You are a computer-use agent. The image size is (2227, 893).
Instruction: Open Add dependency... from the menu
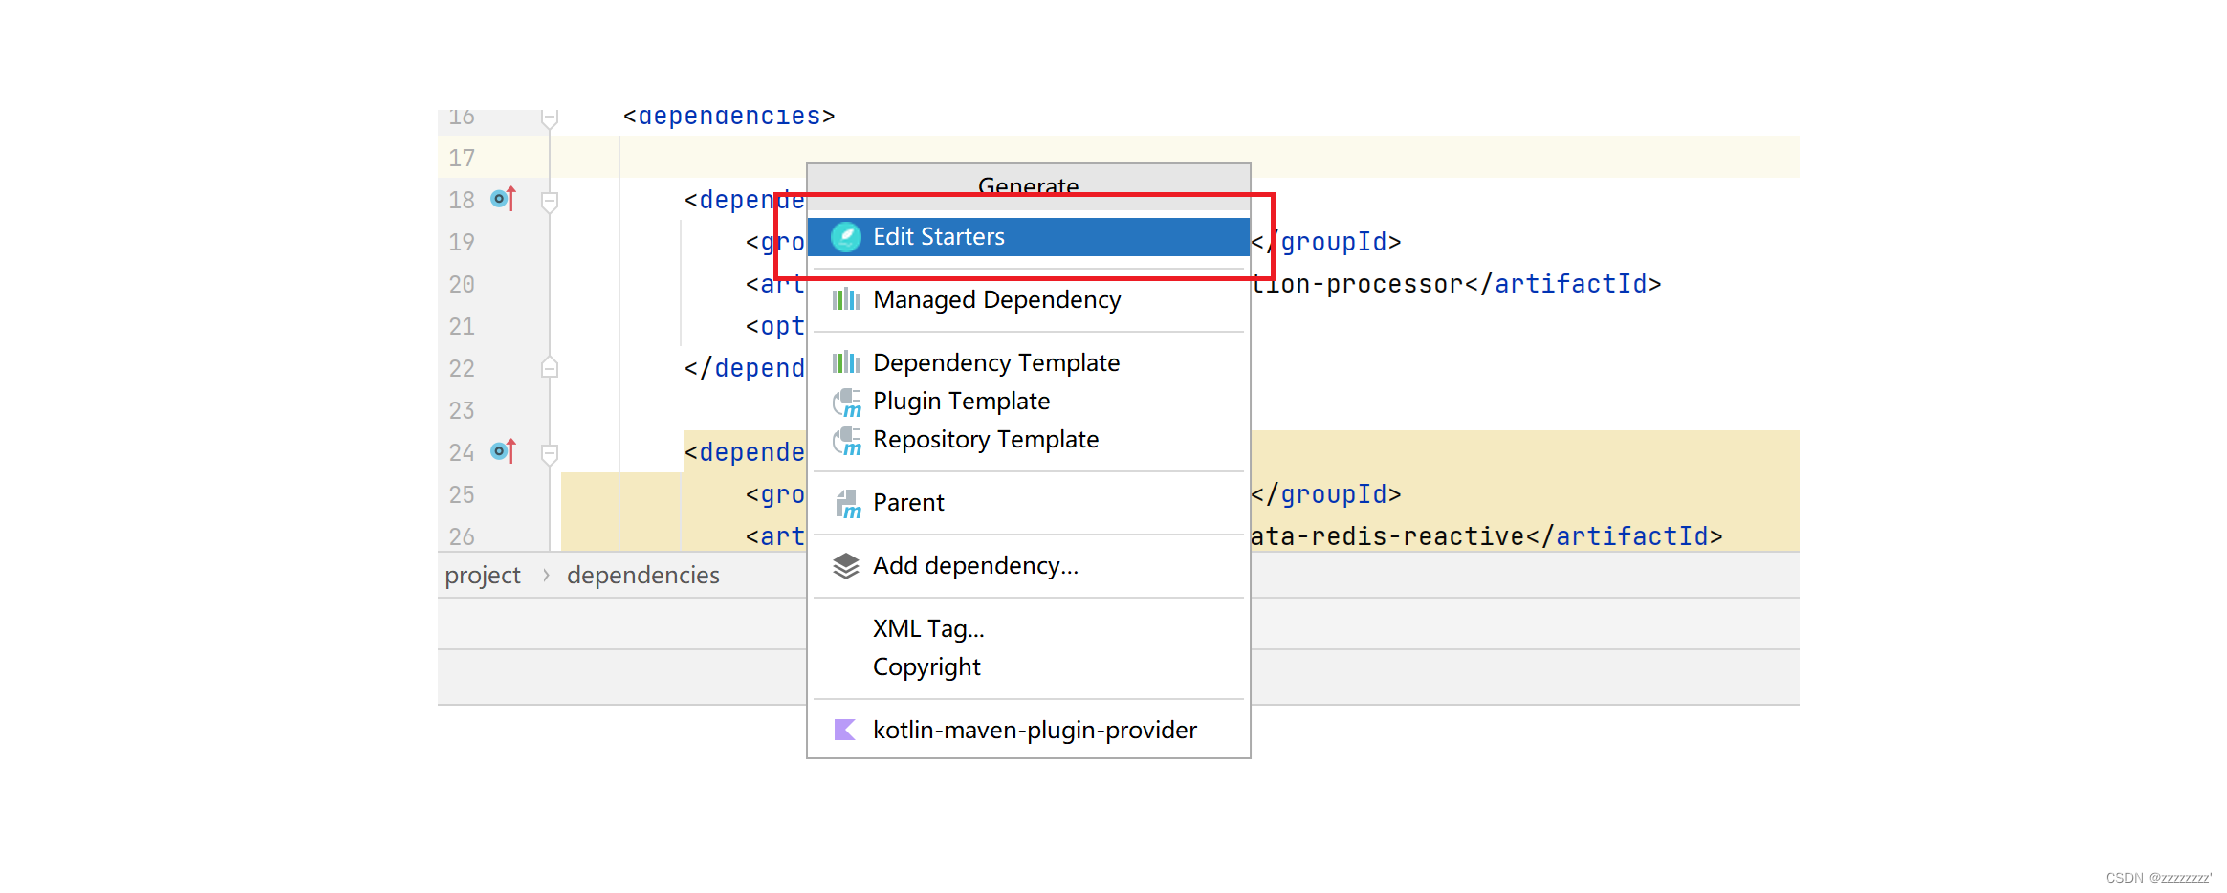pos(1028,566)
